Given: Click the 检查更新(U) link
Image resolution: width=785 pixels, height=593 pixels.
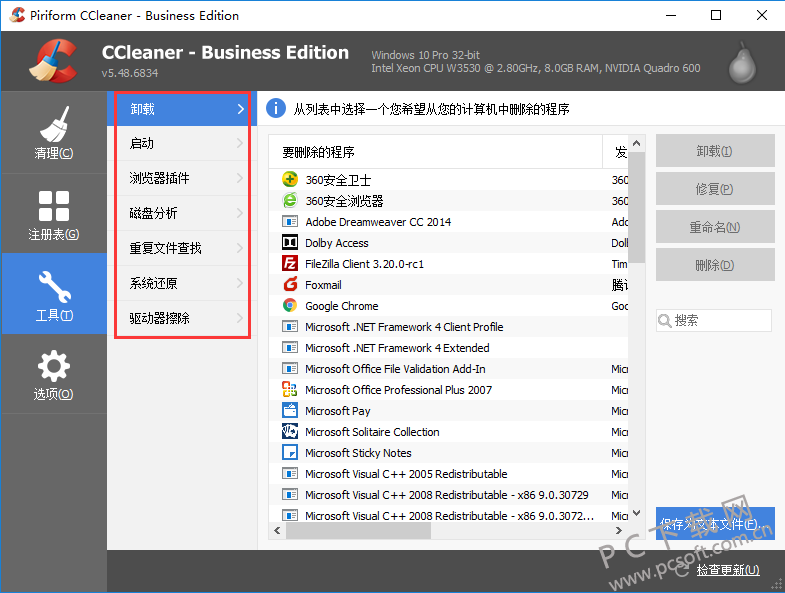Looking at the screenshot, I should pos(728,569).
